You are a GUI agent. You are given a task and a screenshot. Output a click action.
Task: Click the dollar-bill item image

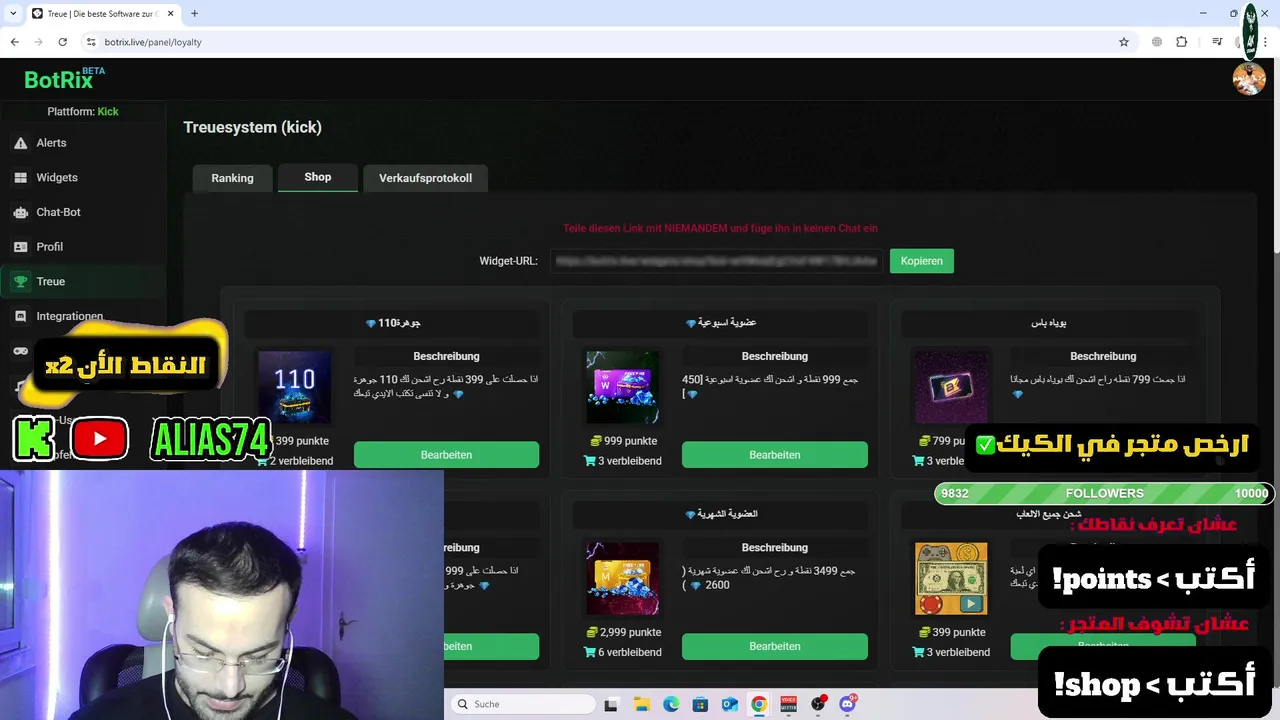(x=951, y=579)
